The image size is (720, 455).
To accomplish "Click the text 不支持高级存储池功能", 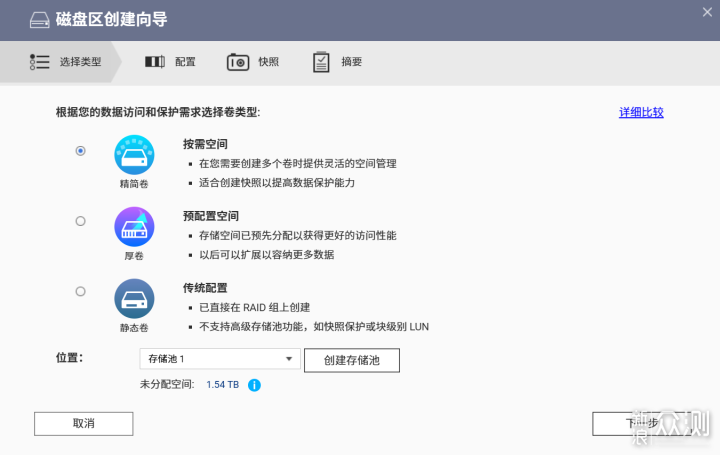I will coord(251,326).
